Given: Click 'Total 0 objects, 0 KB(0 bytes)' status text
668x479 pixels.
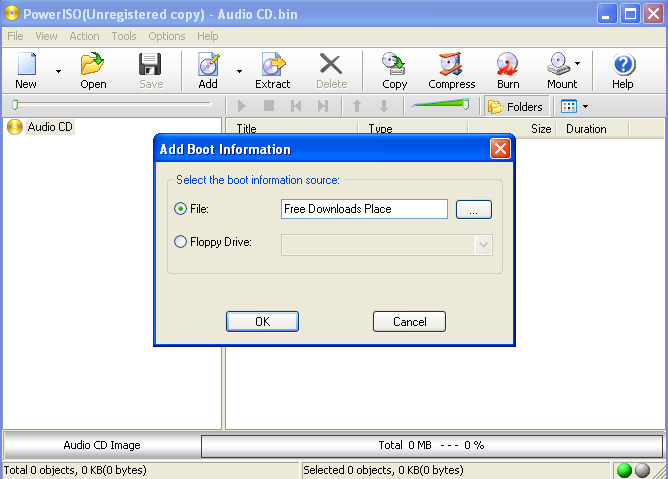Looking at the screenshot, I should [x=75, y=470].
